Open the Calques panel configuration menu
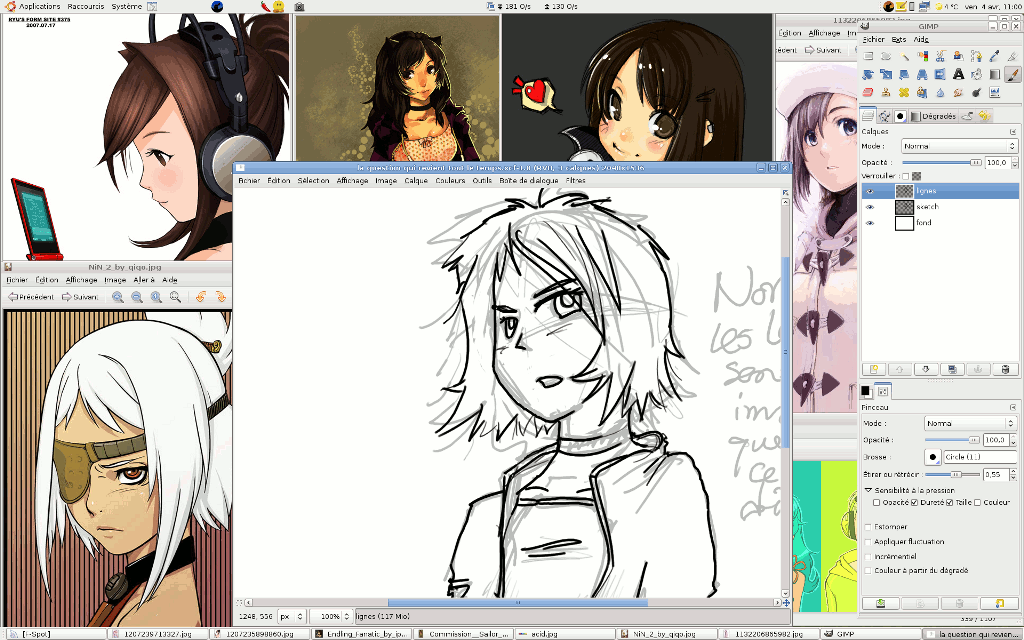This screenshot has width=1024, height=640. [x=1013, y=131]
